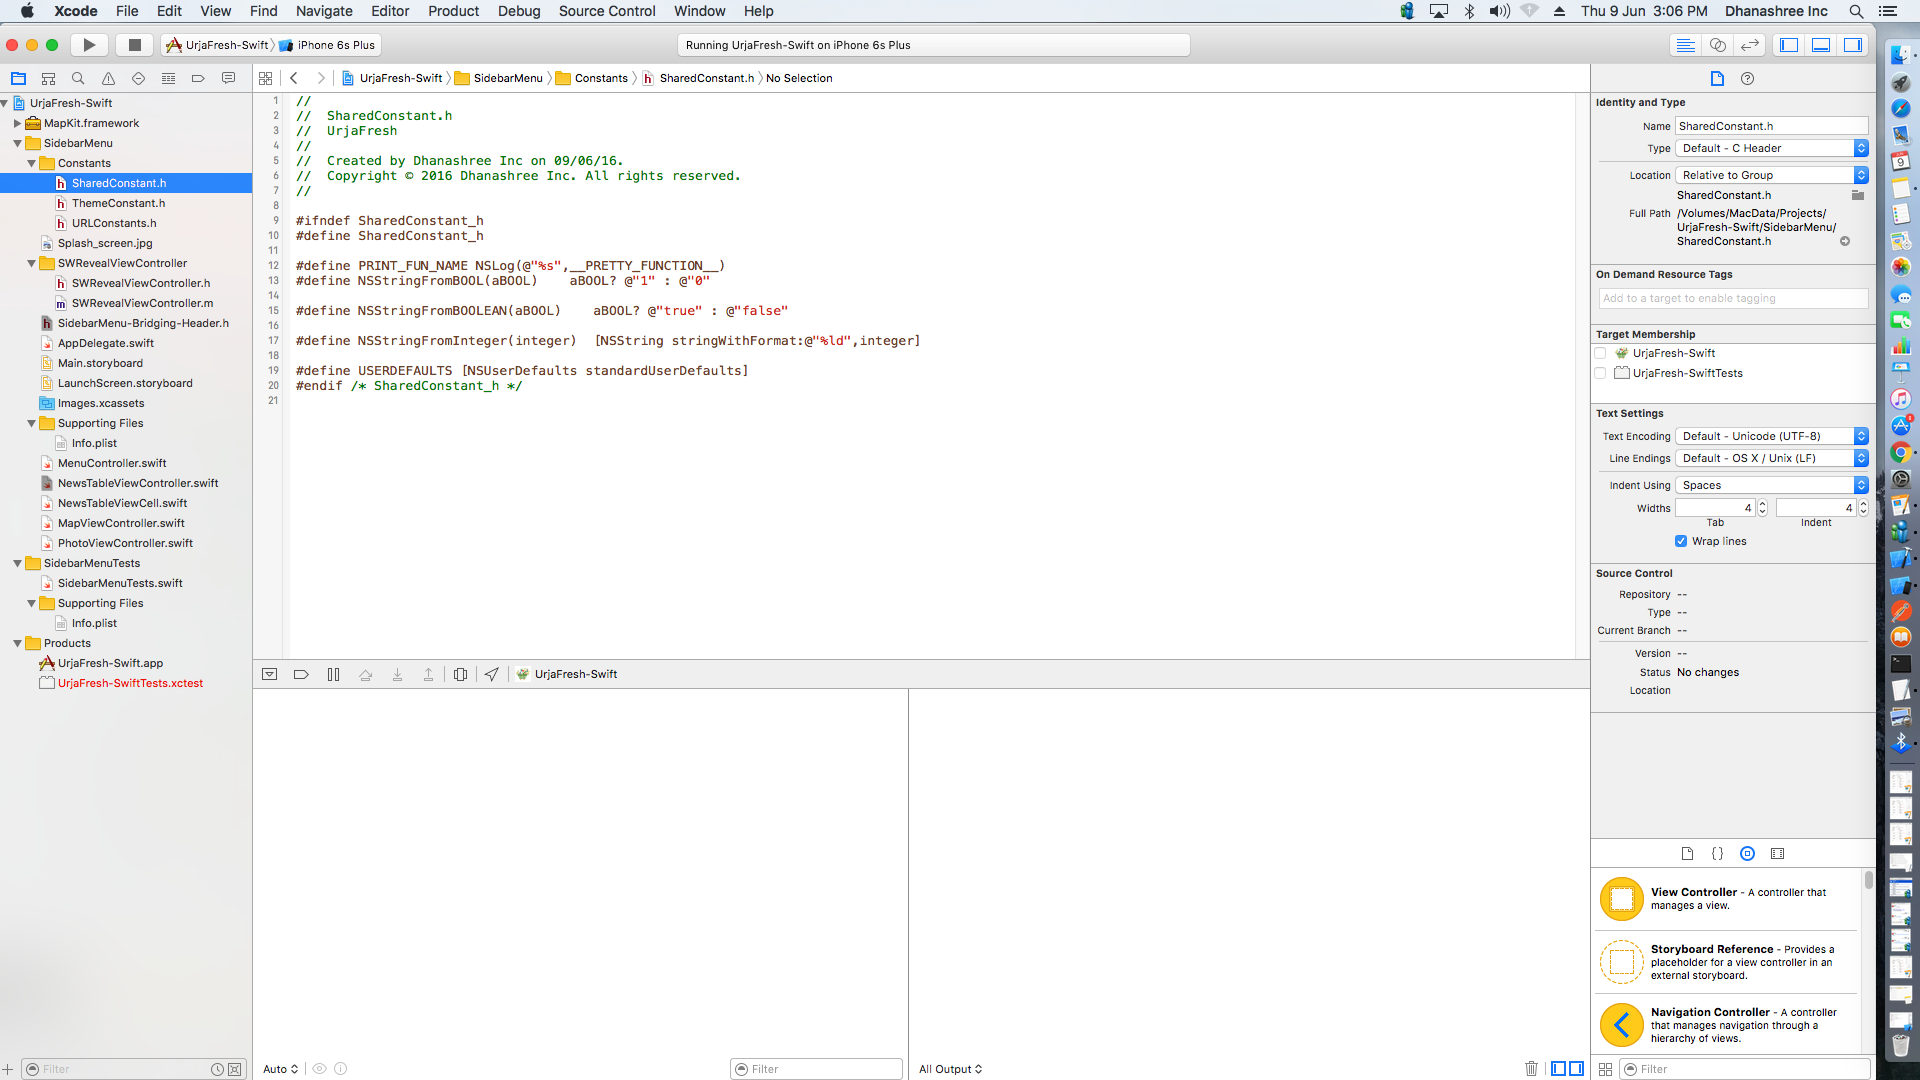Show the Quick Help inspector
This screenshot has width=1920, height=1080.
pyautogui.click(x=1747, y=79)
